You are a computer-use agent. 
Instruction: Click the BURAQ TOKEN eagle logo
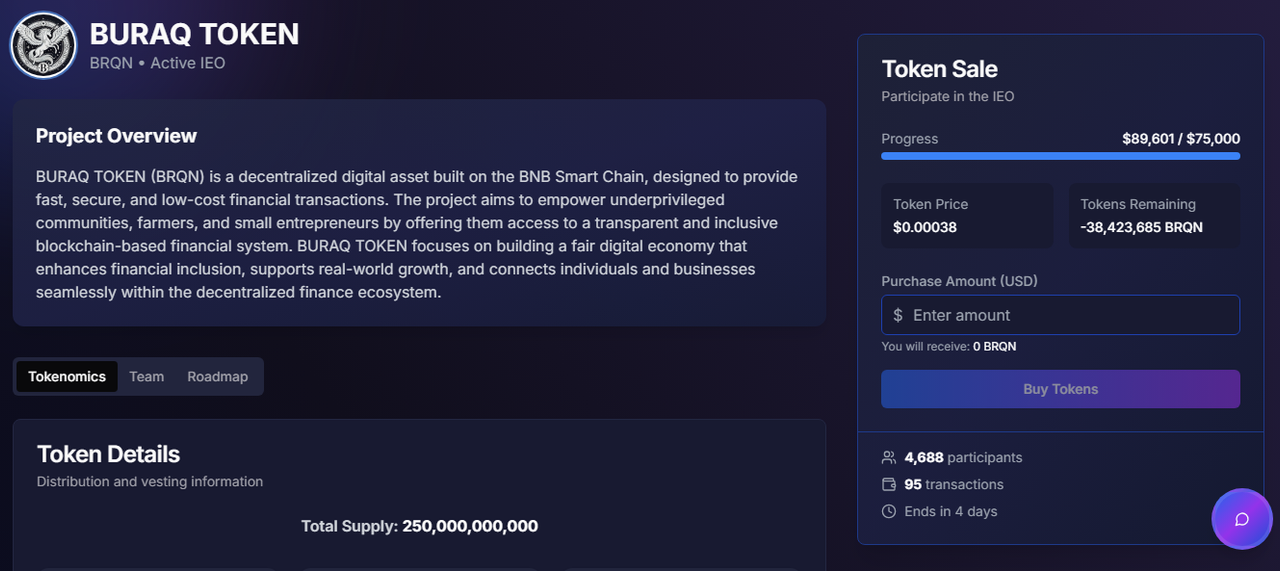(x=43, y=45)
